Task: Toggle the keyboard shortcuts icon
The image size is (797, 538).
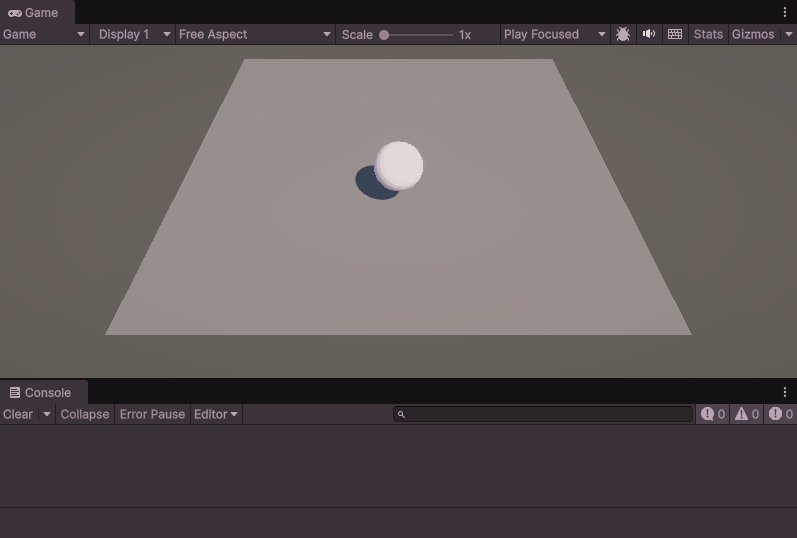Action: tap(675, 35)
